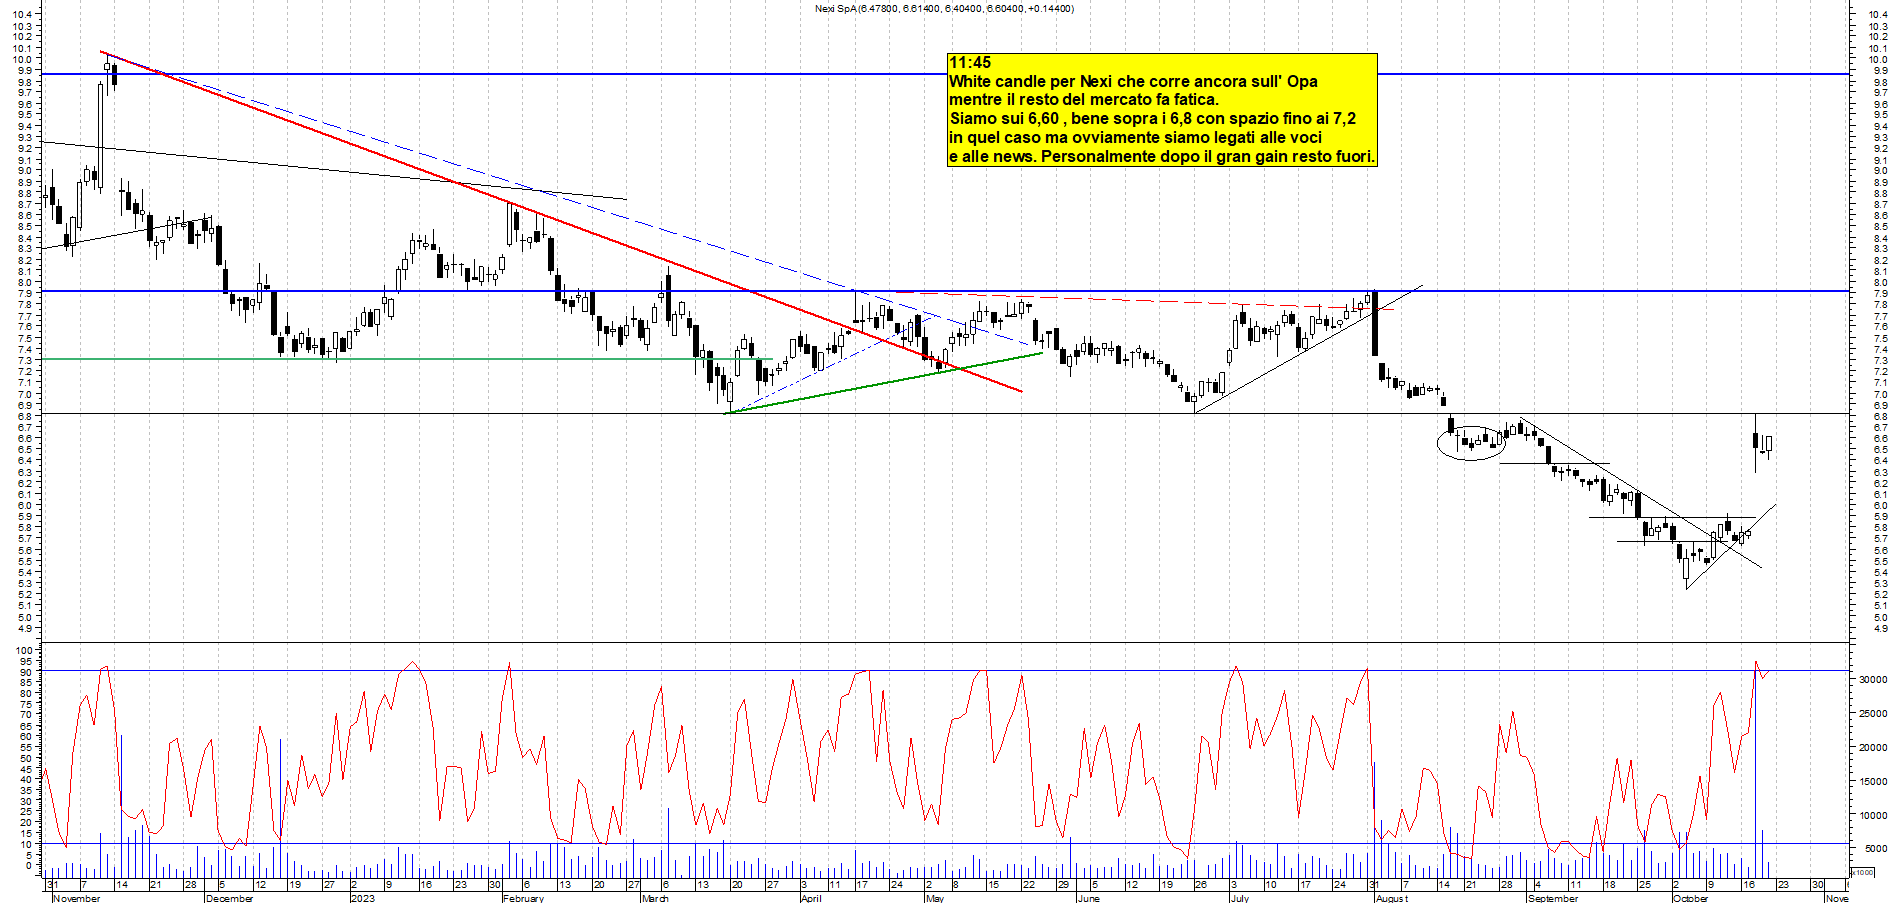Click the "5000" volume scale value

[x=1875, y=848]
